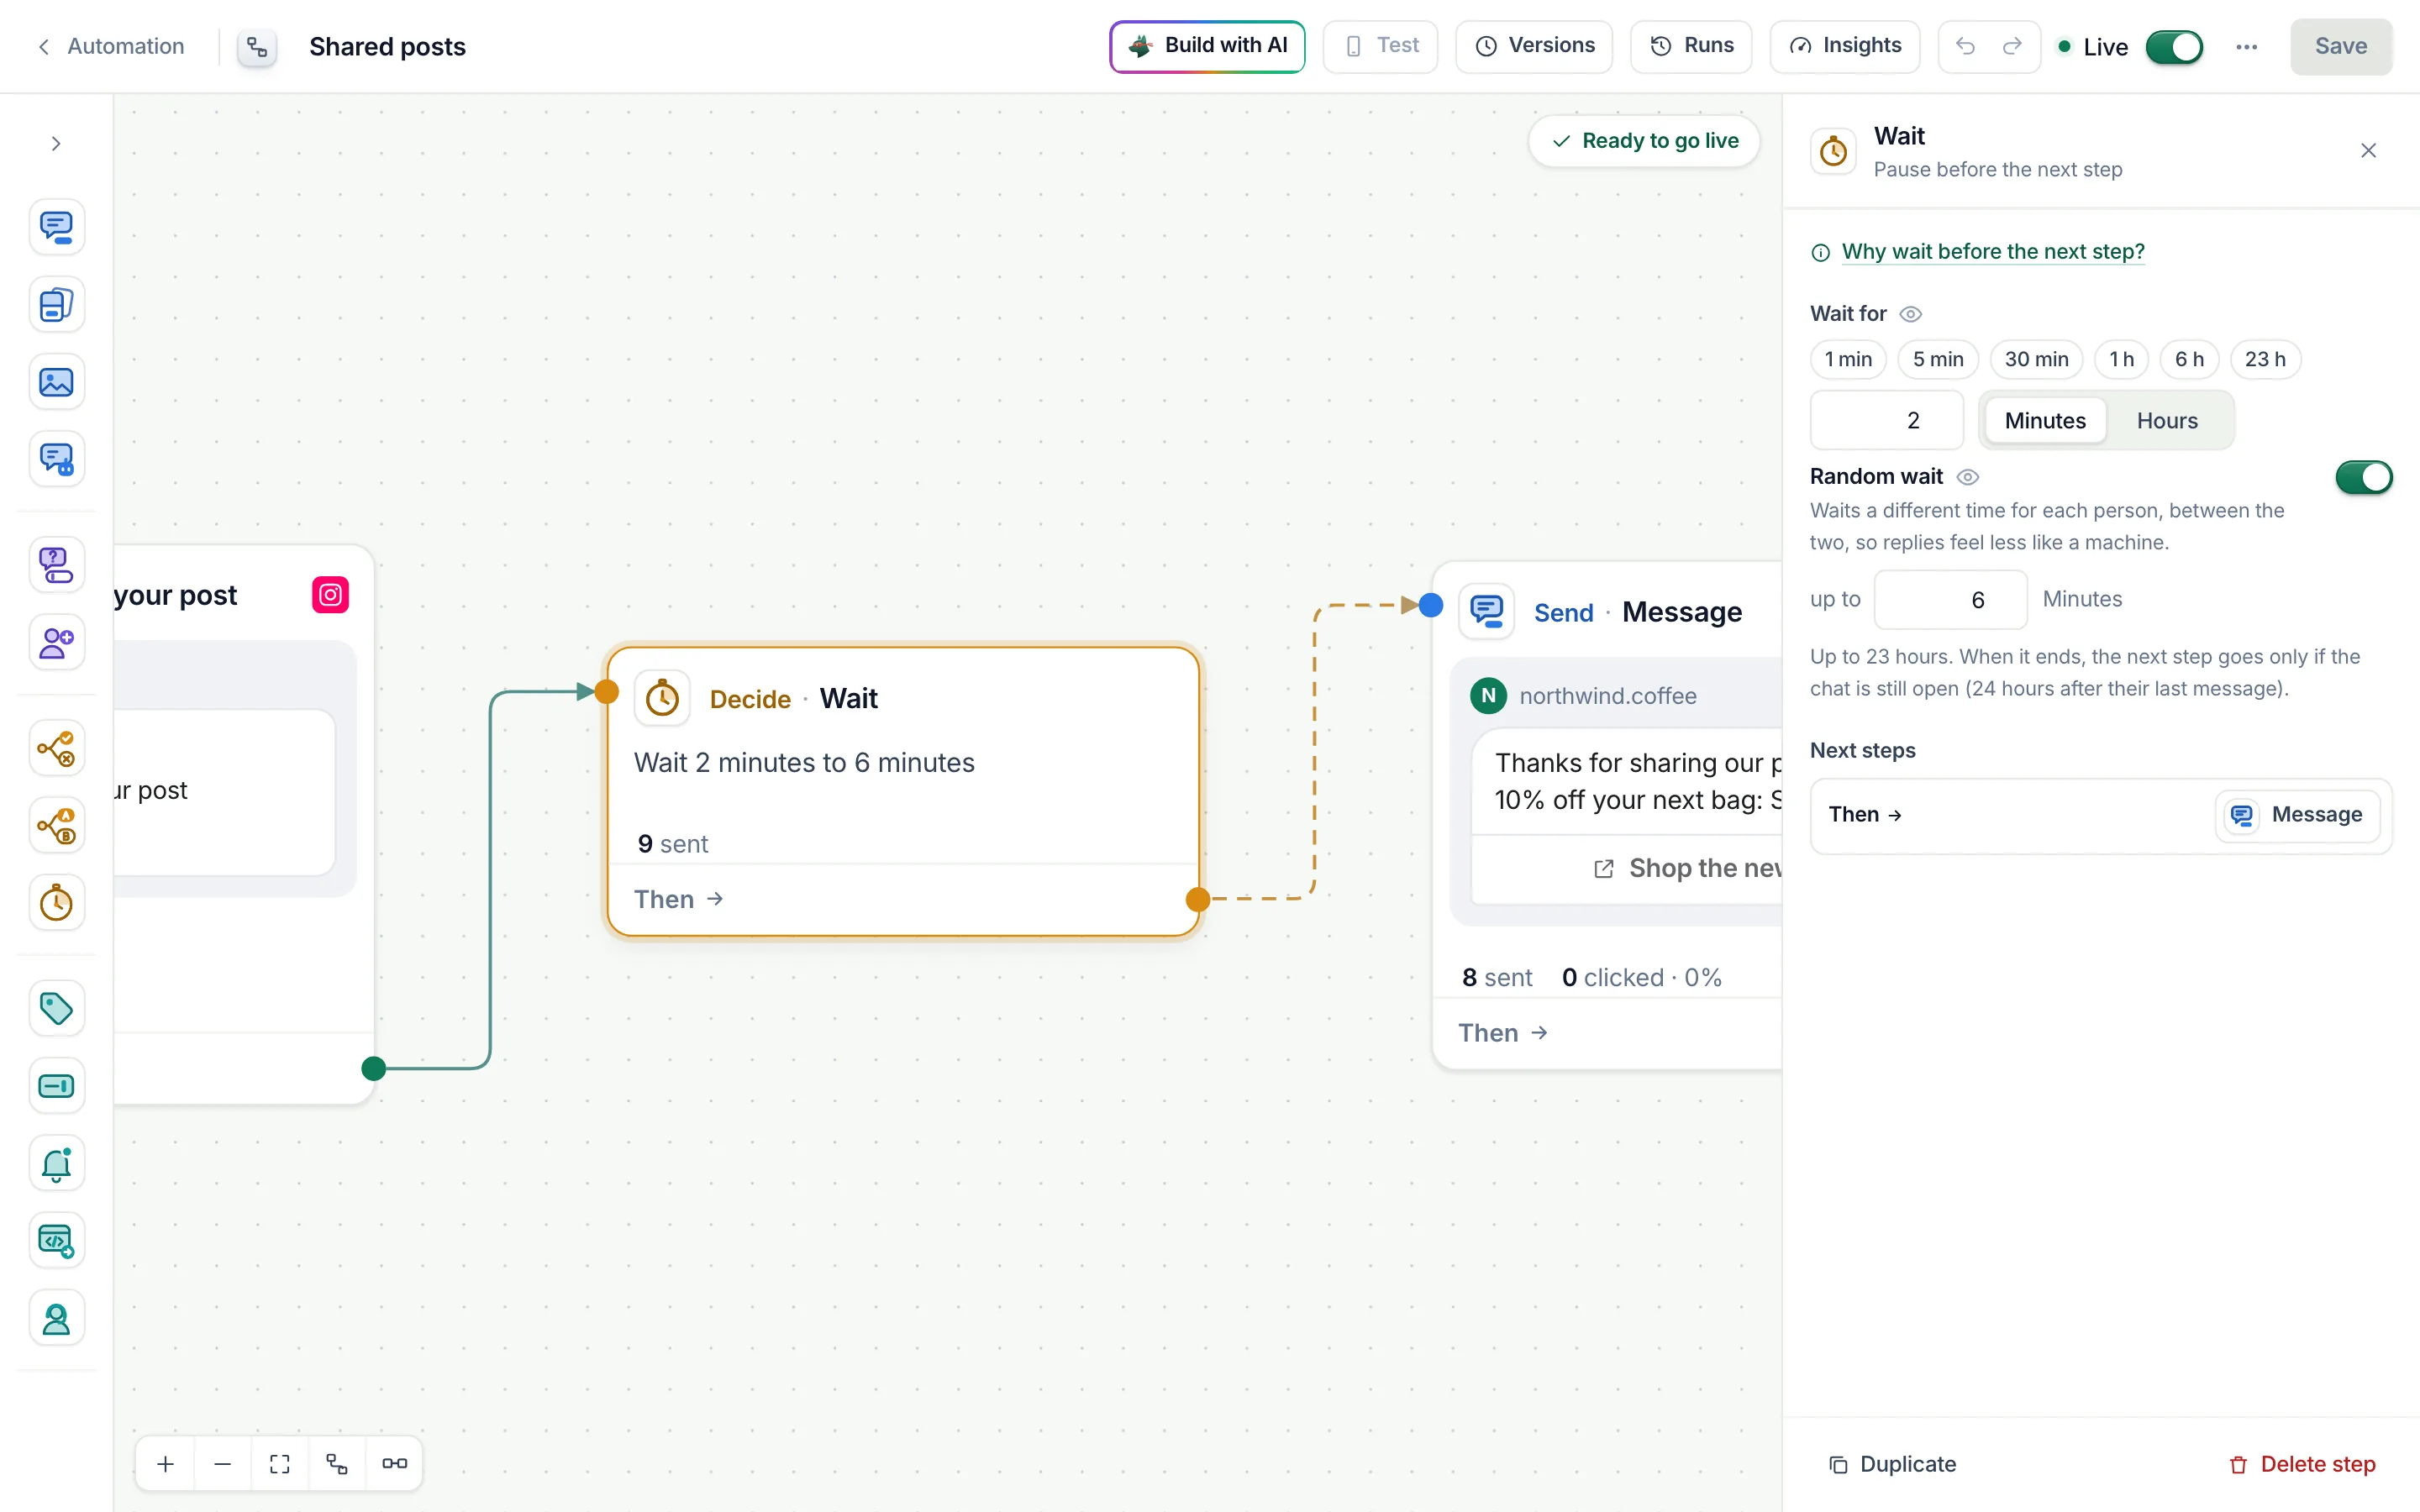This screenshot has height=1512, width=2420.
Task: Add a notification bell step icon
Action: click(x=56, y=1164)
